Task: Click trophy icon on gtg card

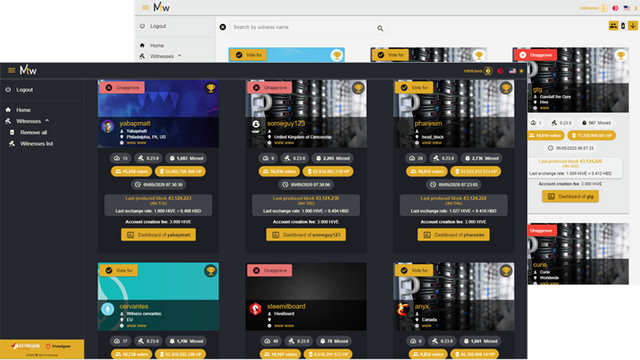Action: [621, 55]
